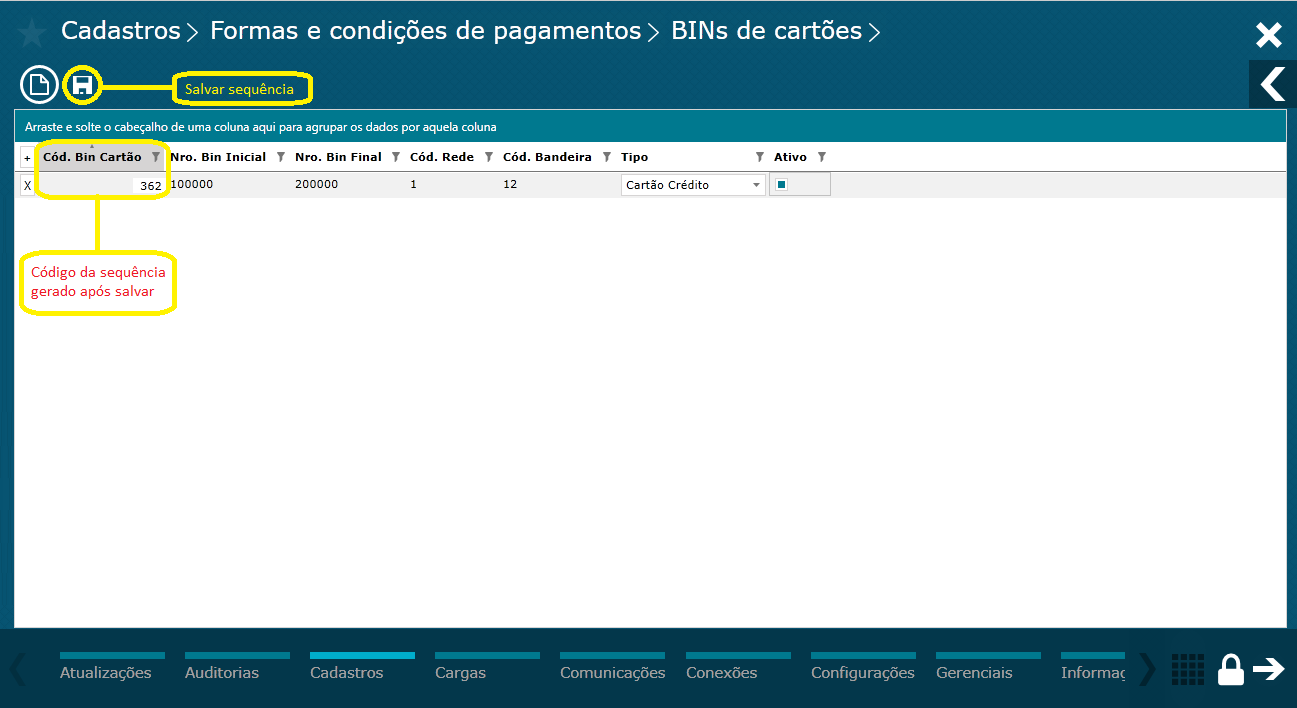Collapse panel with the left chevron button
Image resolution: width=1297 pixels, height=708 pixels.
[x=1273, y=84]
